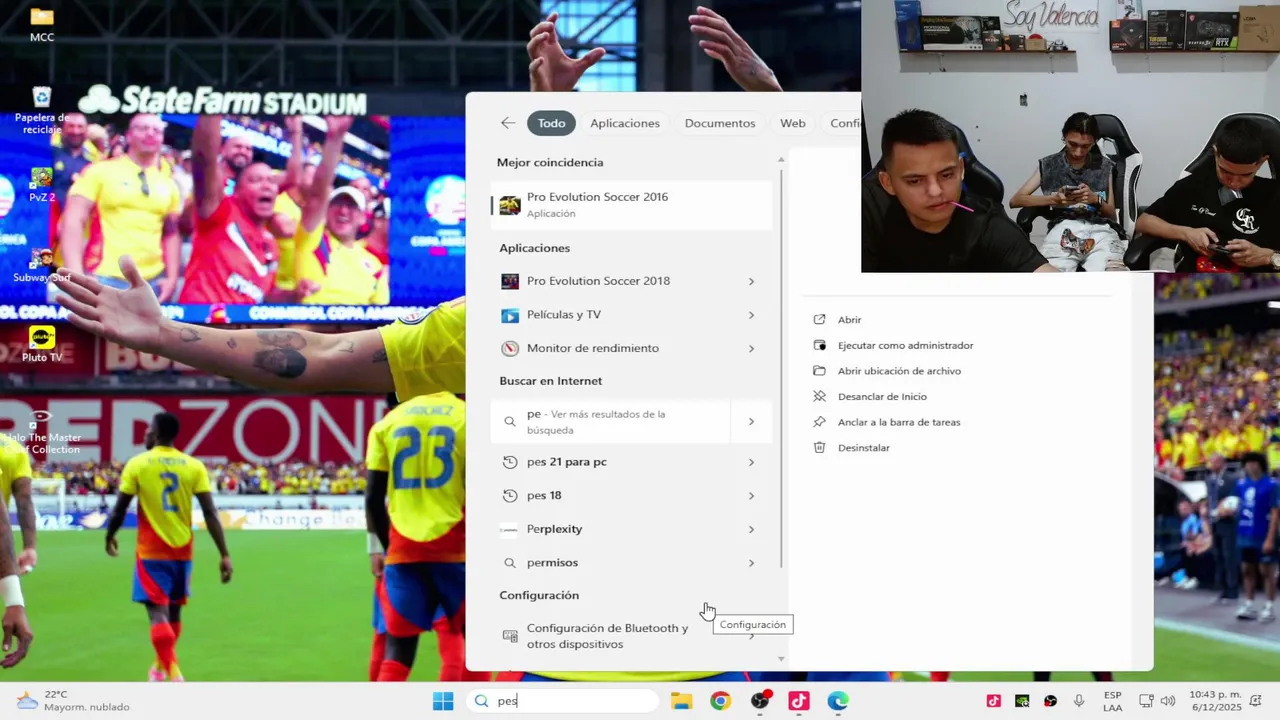Click results list vertical scrollbar
Viewport: 1280px width, 720px height.
point(781,368)
